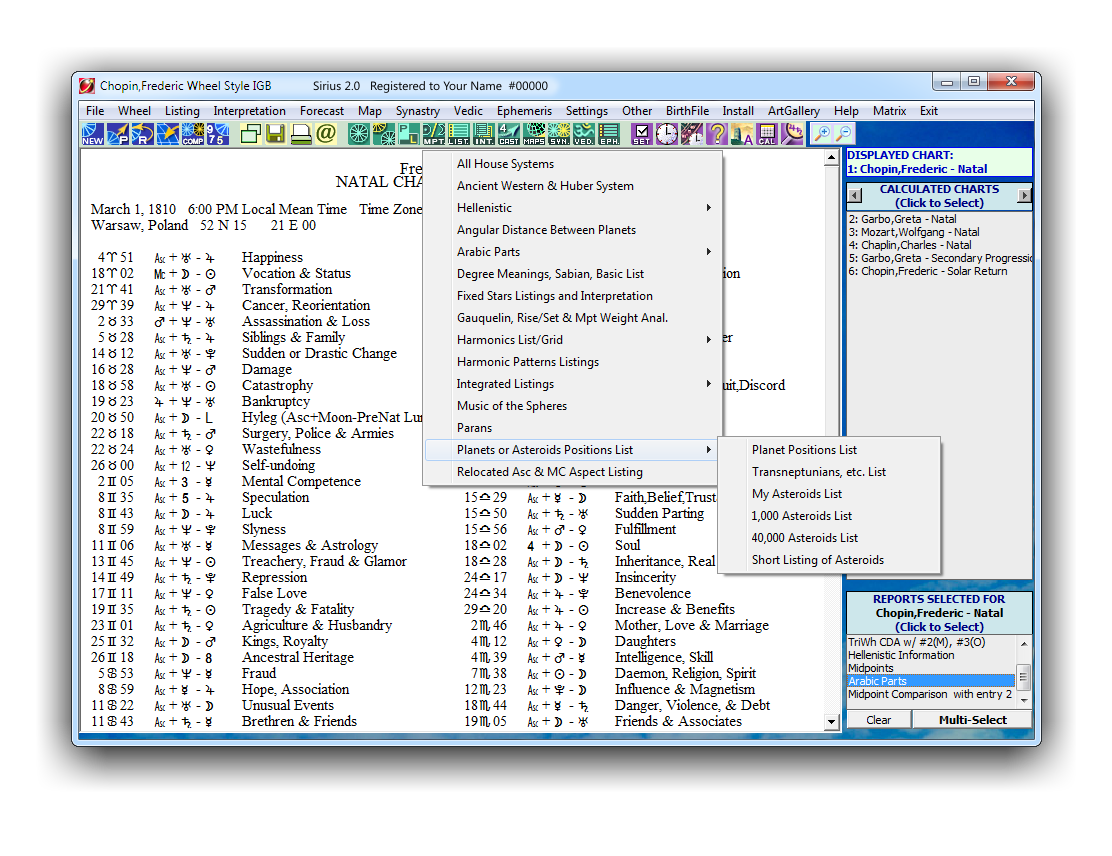Choose All House Systems menu entry

tap(573, 164)
